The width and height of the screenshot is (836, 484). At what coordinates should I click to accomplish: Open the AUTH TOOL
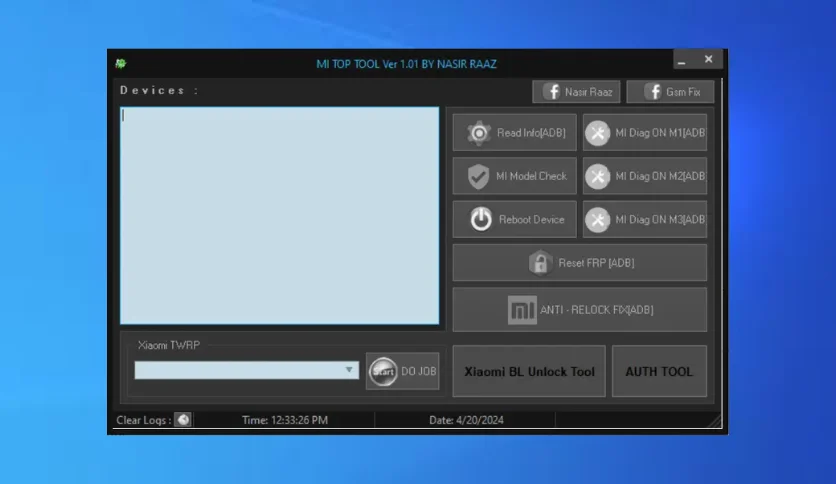pos(659,371)
